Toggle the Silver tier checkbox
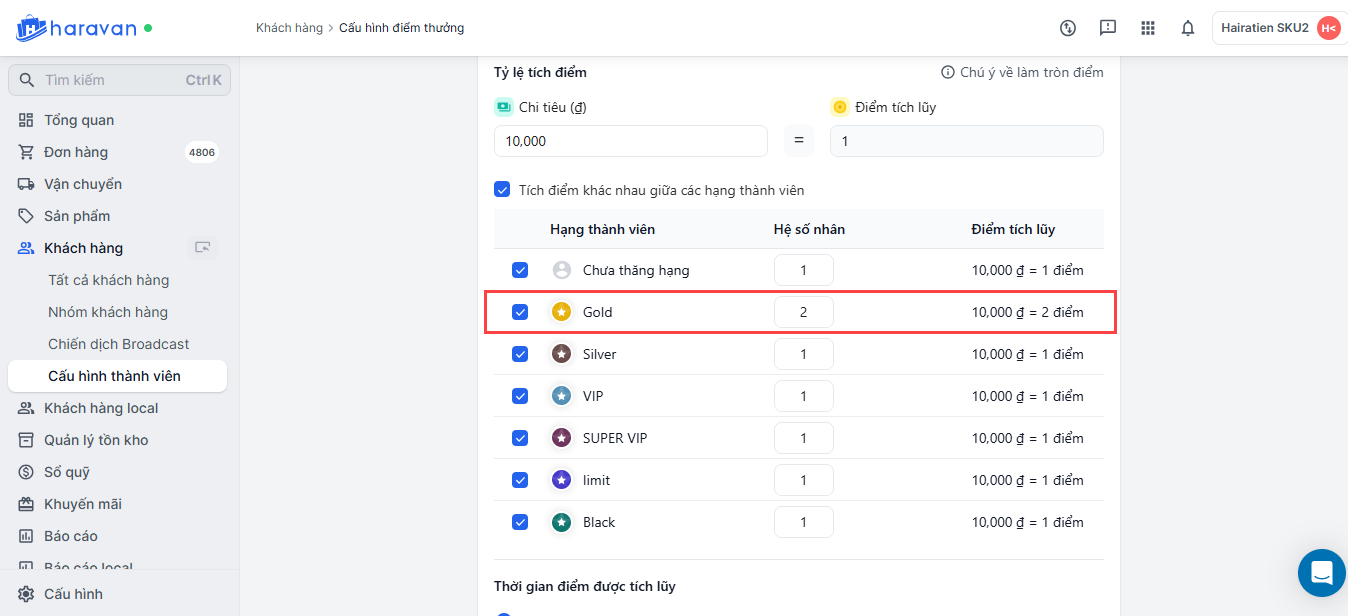 [x=520, y=354]
